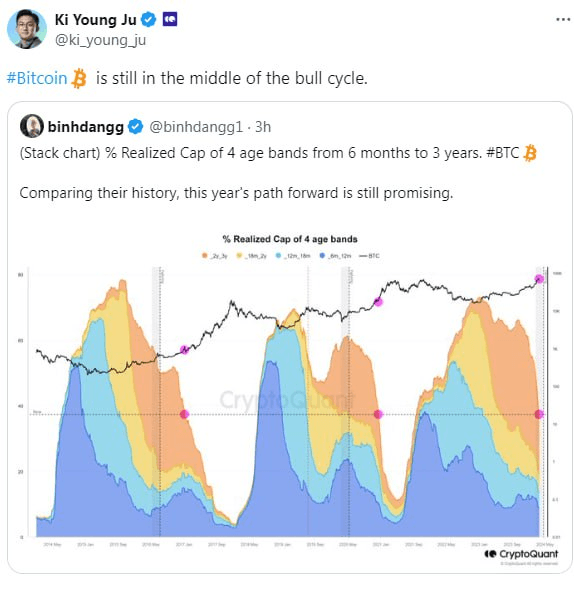Click Ki Young Ju's blue verified badge
Image resolution: width=574 pixels, height=590 pixels.
pyautogui.click(x=148, y=20)
